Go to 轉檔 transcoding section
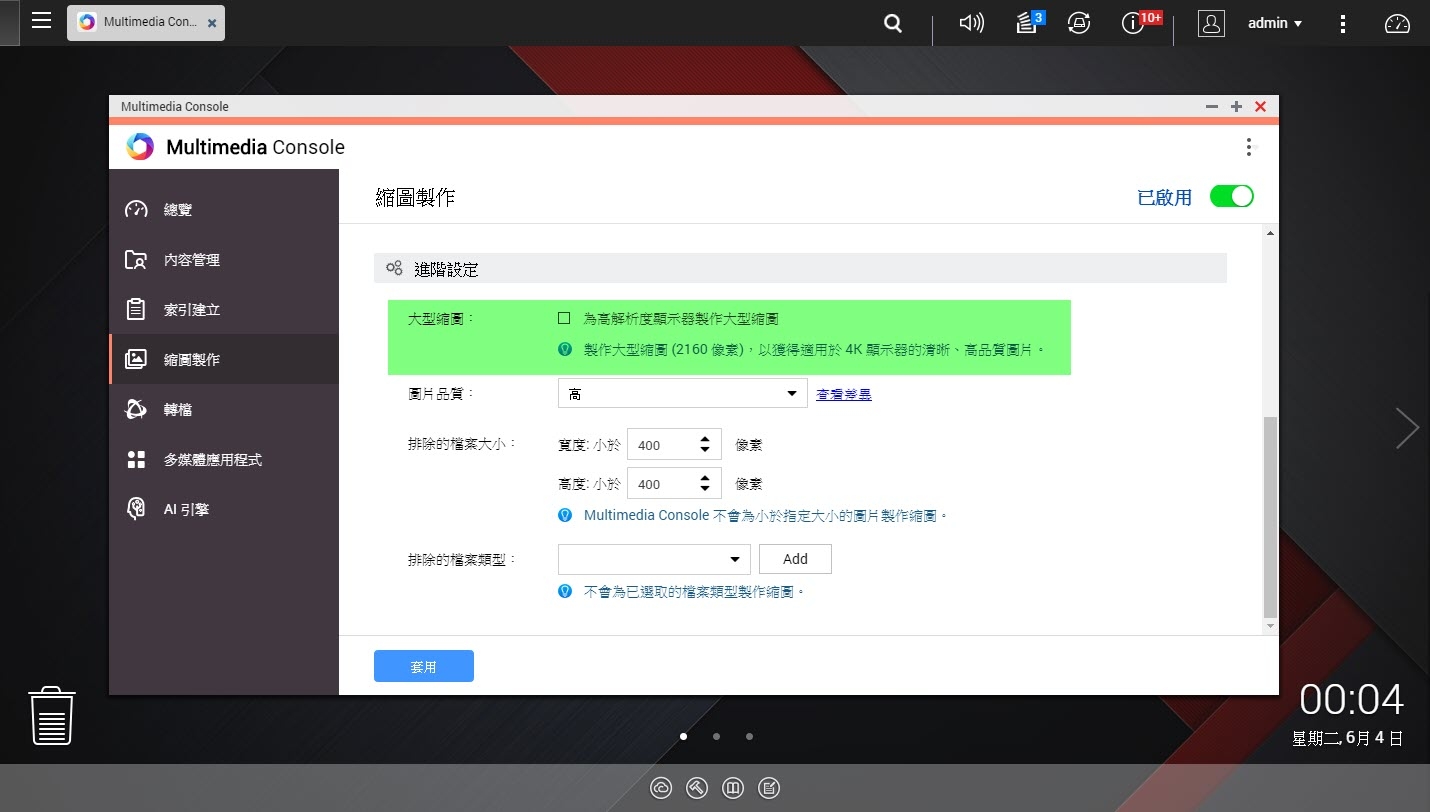This screenshot has height=812, width=1430. (x=224, y=409)
